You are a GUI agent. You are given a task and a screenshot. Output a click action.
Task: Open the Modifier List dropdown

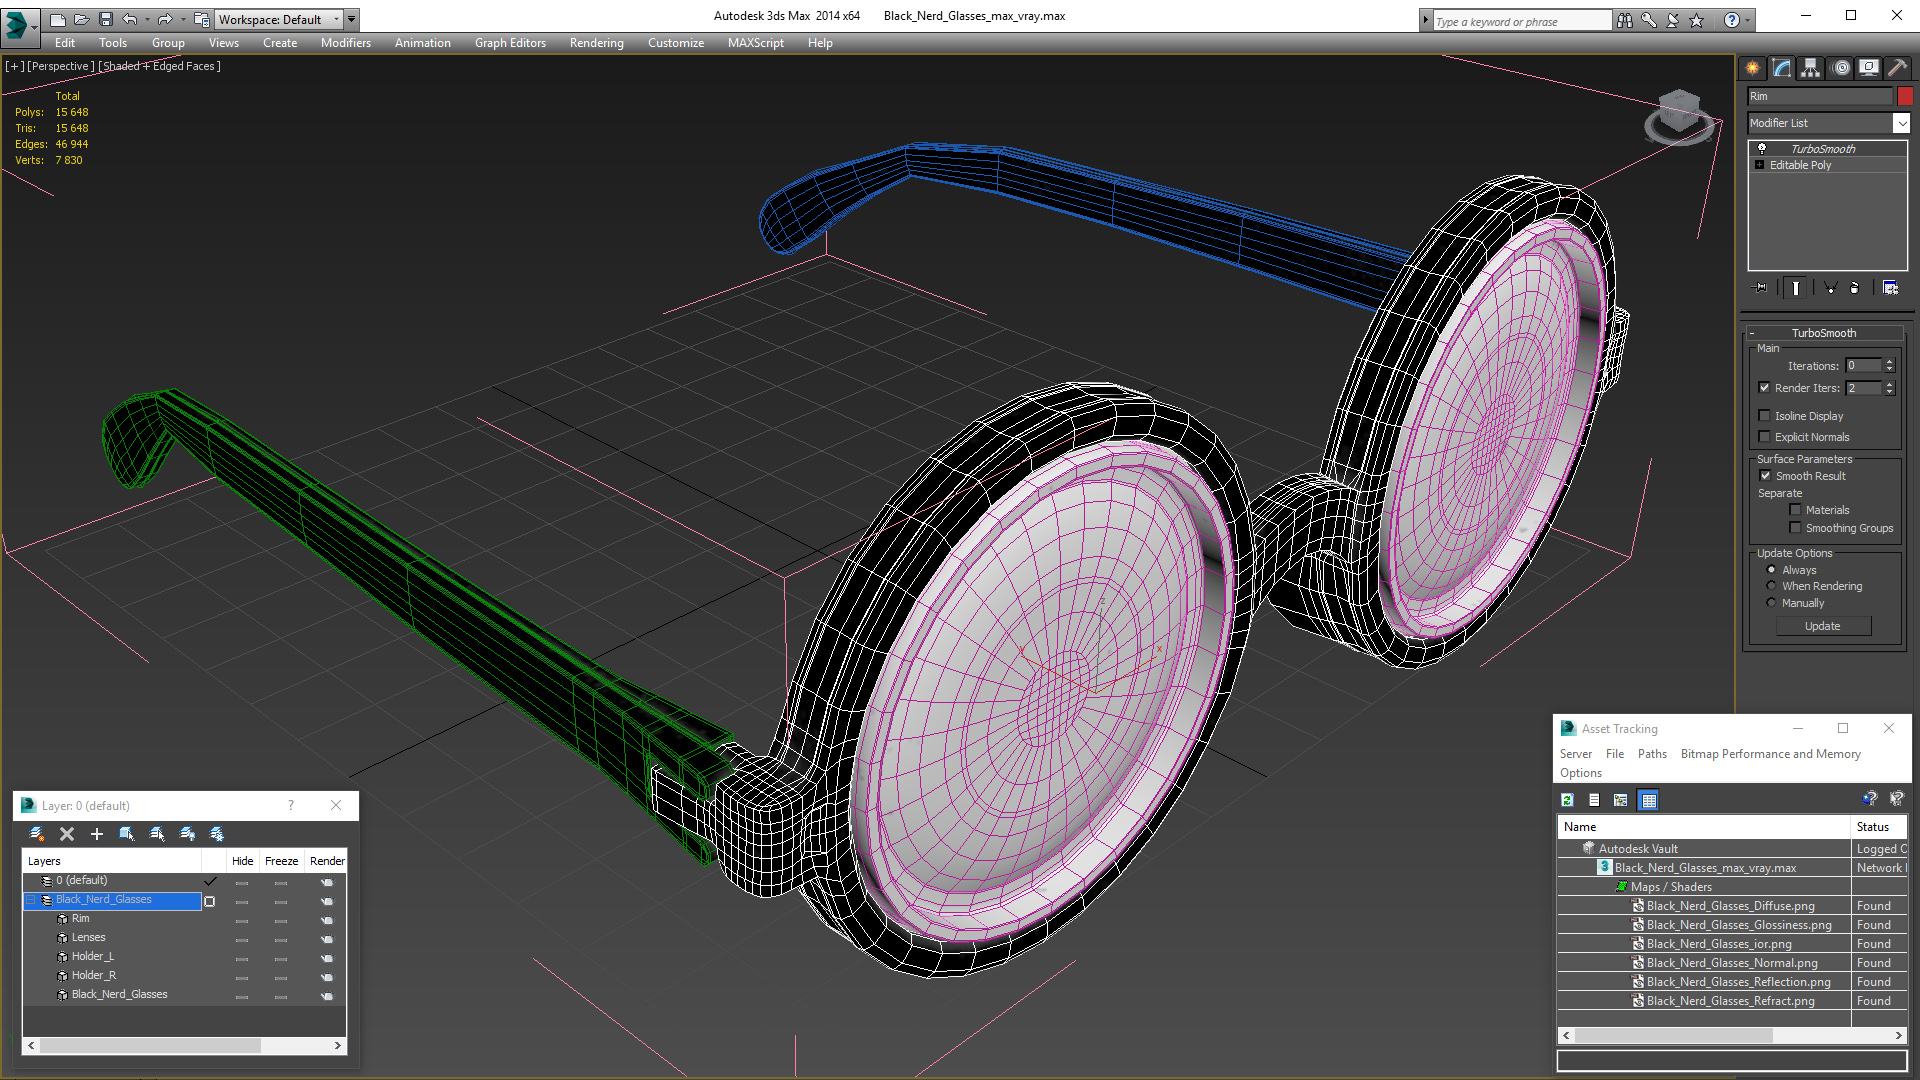1901,123
